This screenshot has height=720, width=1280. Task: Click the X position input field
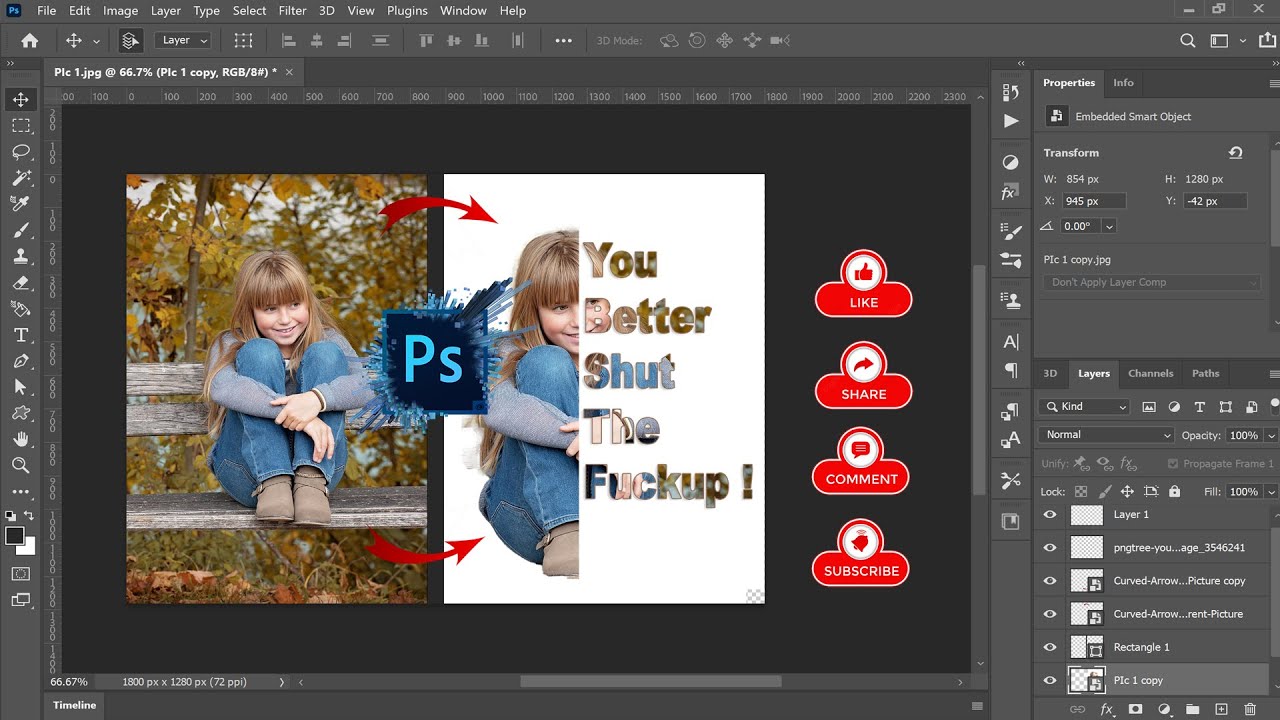[x=1094, y=202]
